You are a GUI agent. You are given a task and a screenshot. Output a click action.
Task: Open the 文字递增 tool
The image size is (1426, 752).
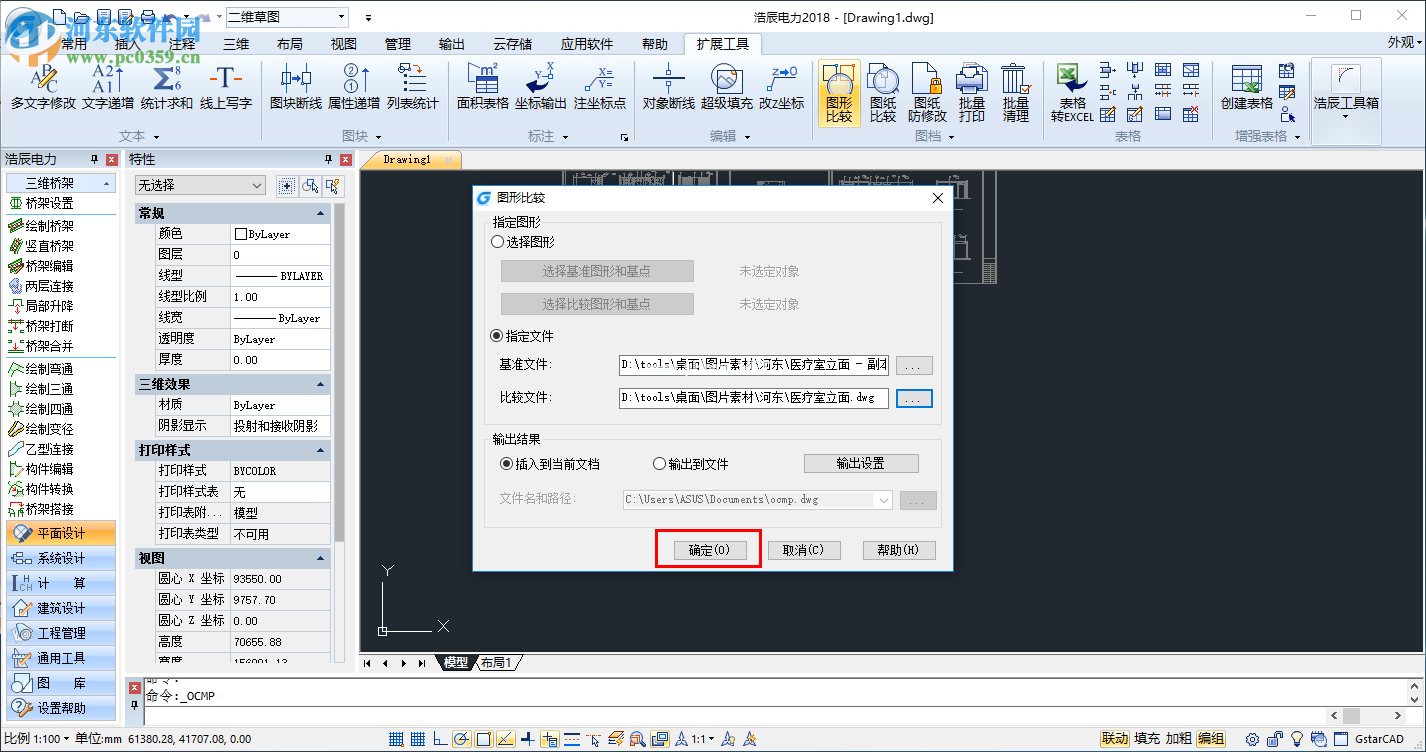tap(107, 87)
